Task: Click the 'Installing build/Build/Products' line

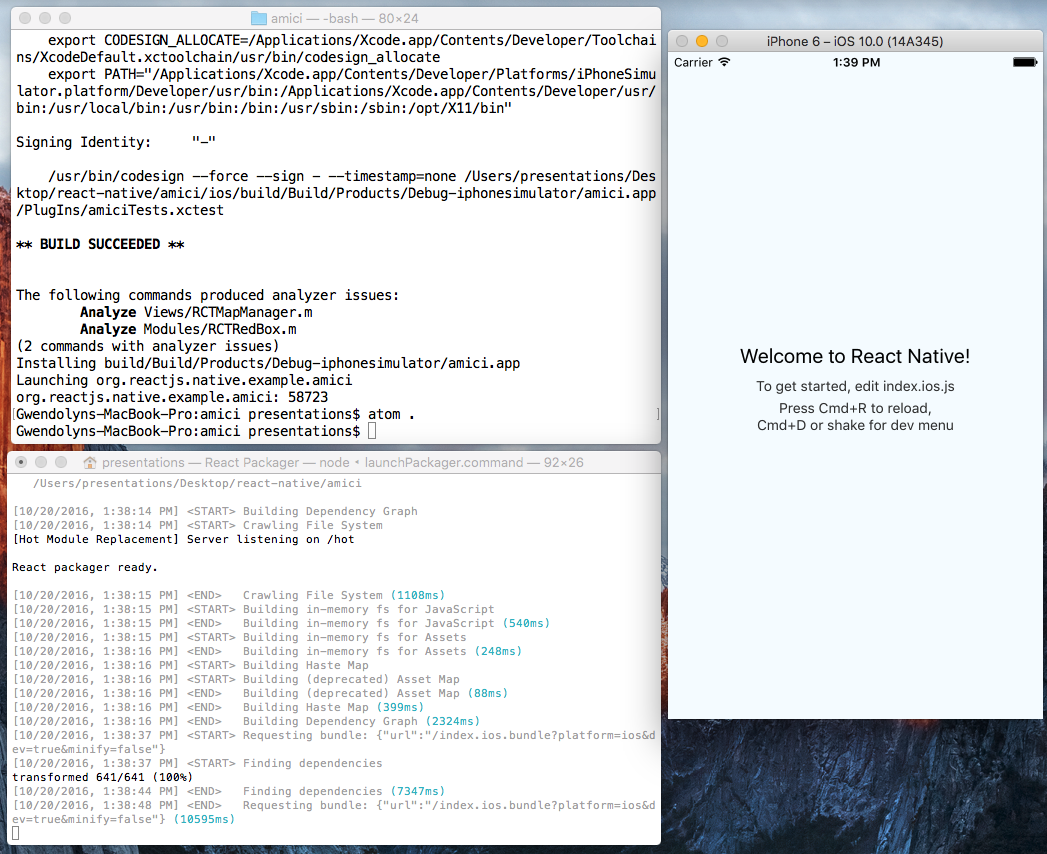Action: [268, 363]
